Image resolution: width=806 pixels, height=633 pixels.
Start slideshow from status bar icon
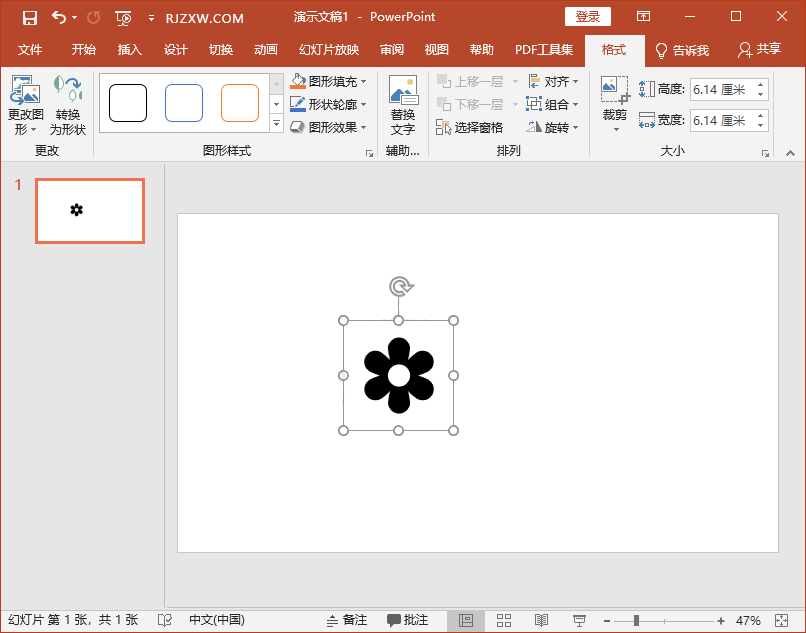click(x=579, y=620)
